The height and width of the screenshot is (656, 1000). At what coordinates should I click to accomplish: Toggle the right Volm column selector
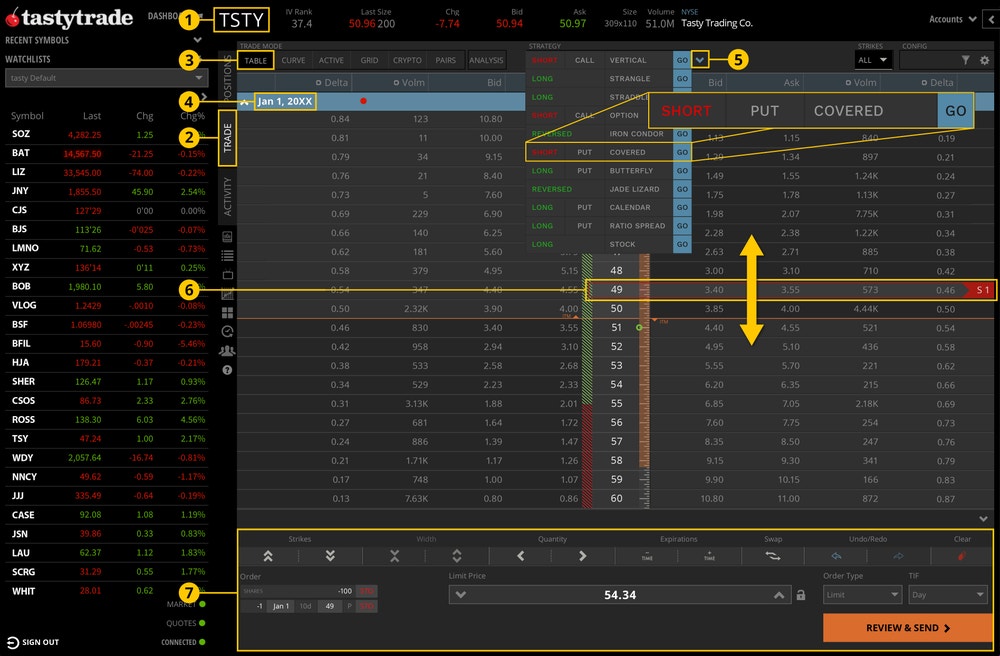click(848, 83)
